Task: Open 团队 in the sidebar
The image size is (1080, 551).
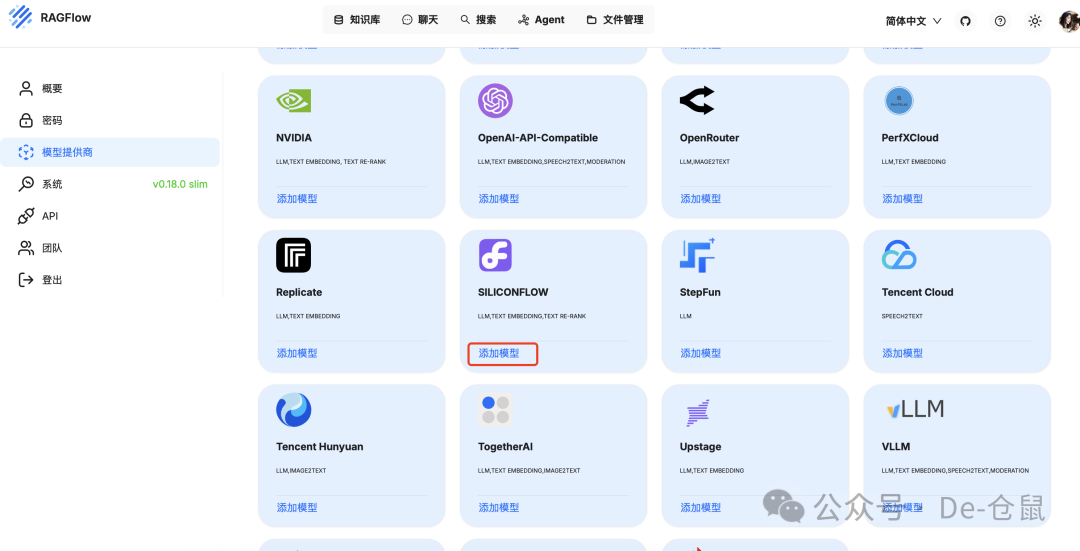Action: (x=110, y=248)
